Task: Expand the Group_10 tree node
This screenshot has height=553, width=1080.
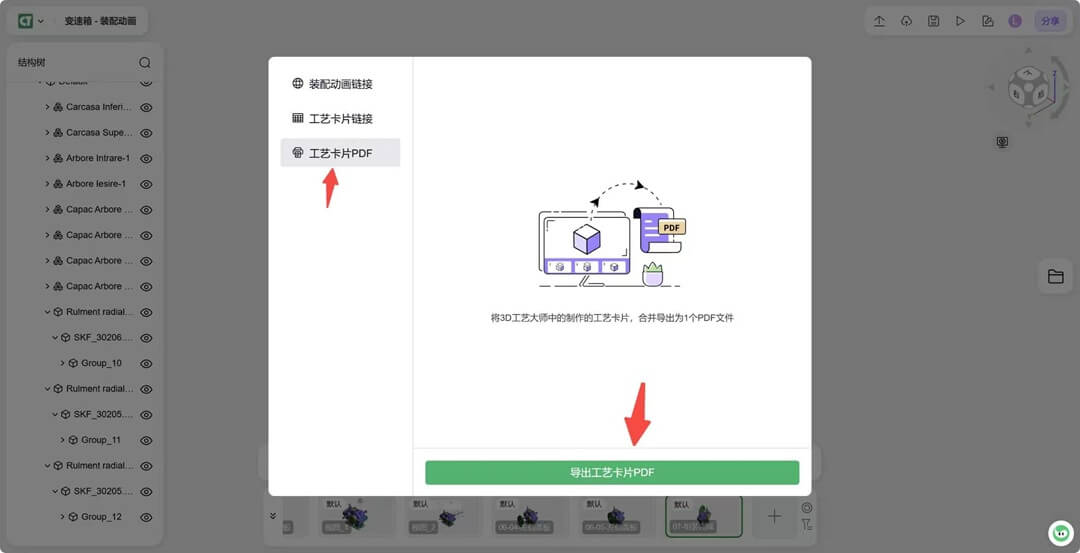Action: point(63,363)
